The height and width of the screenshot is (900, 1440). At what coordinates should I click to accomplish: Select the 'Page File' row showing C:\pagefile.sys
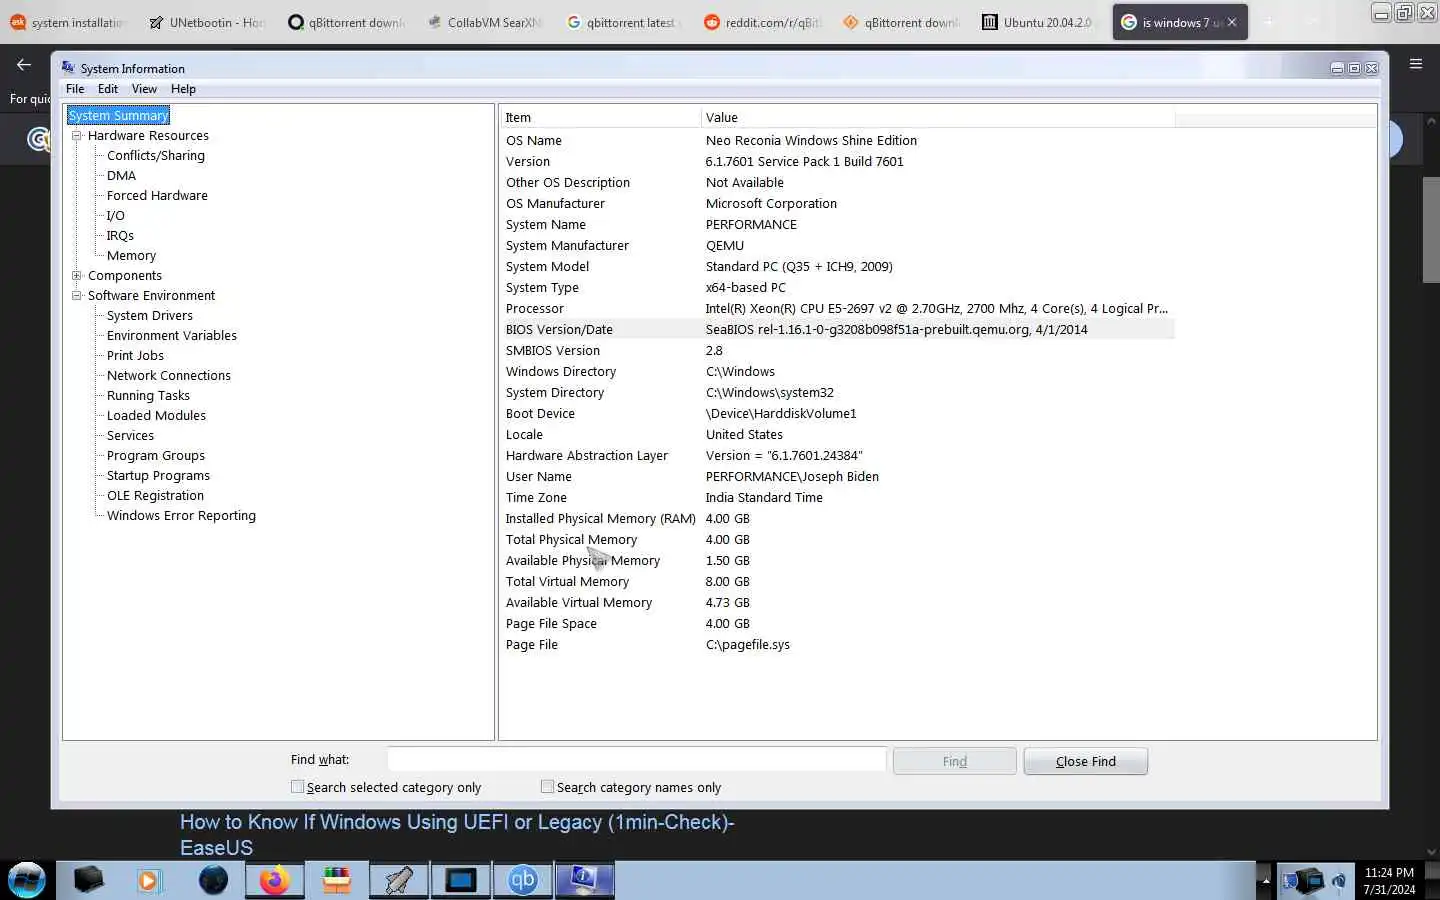838,645
